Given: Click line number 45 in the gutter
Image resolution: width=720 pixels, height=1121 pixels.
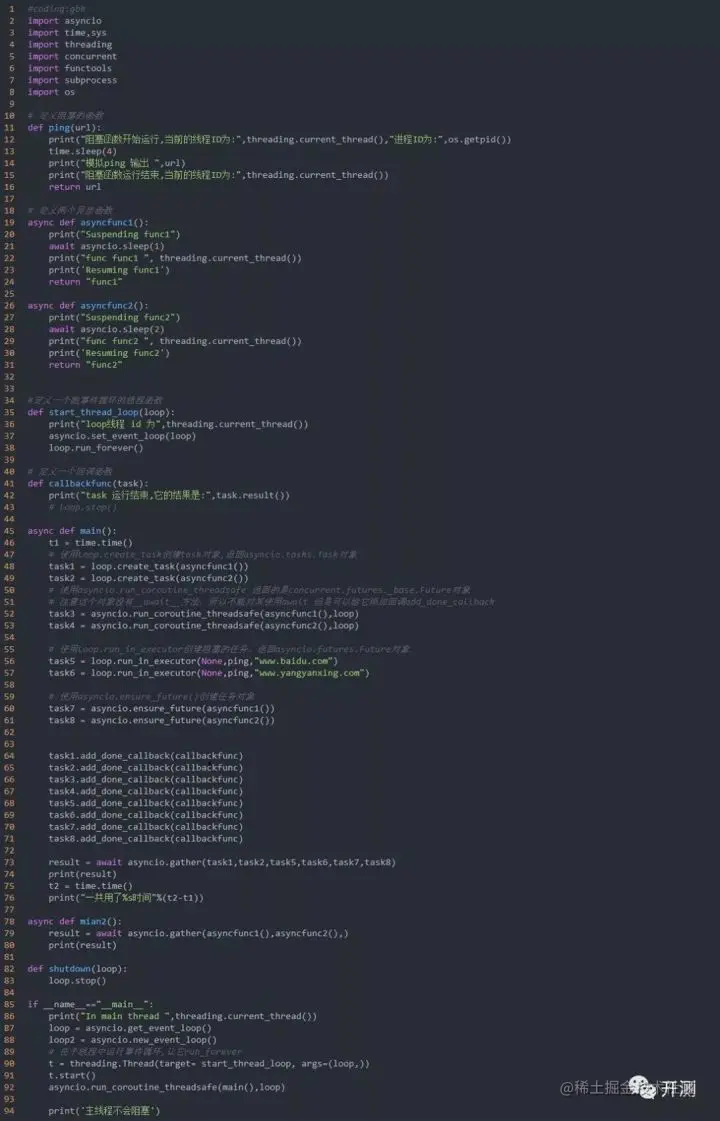Looking at the screenshot, I should [x=9, y=530].
